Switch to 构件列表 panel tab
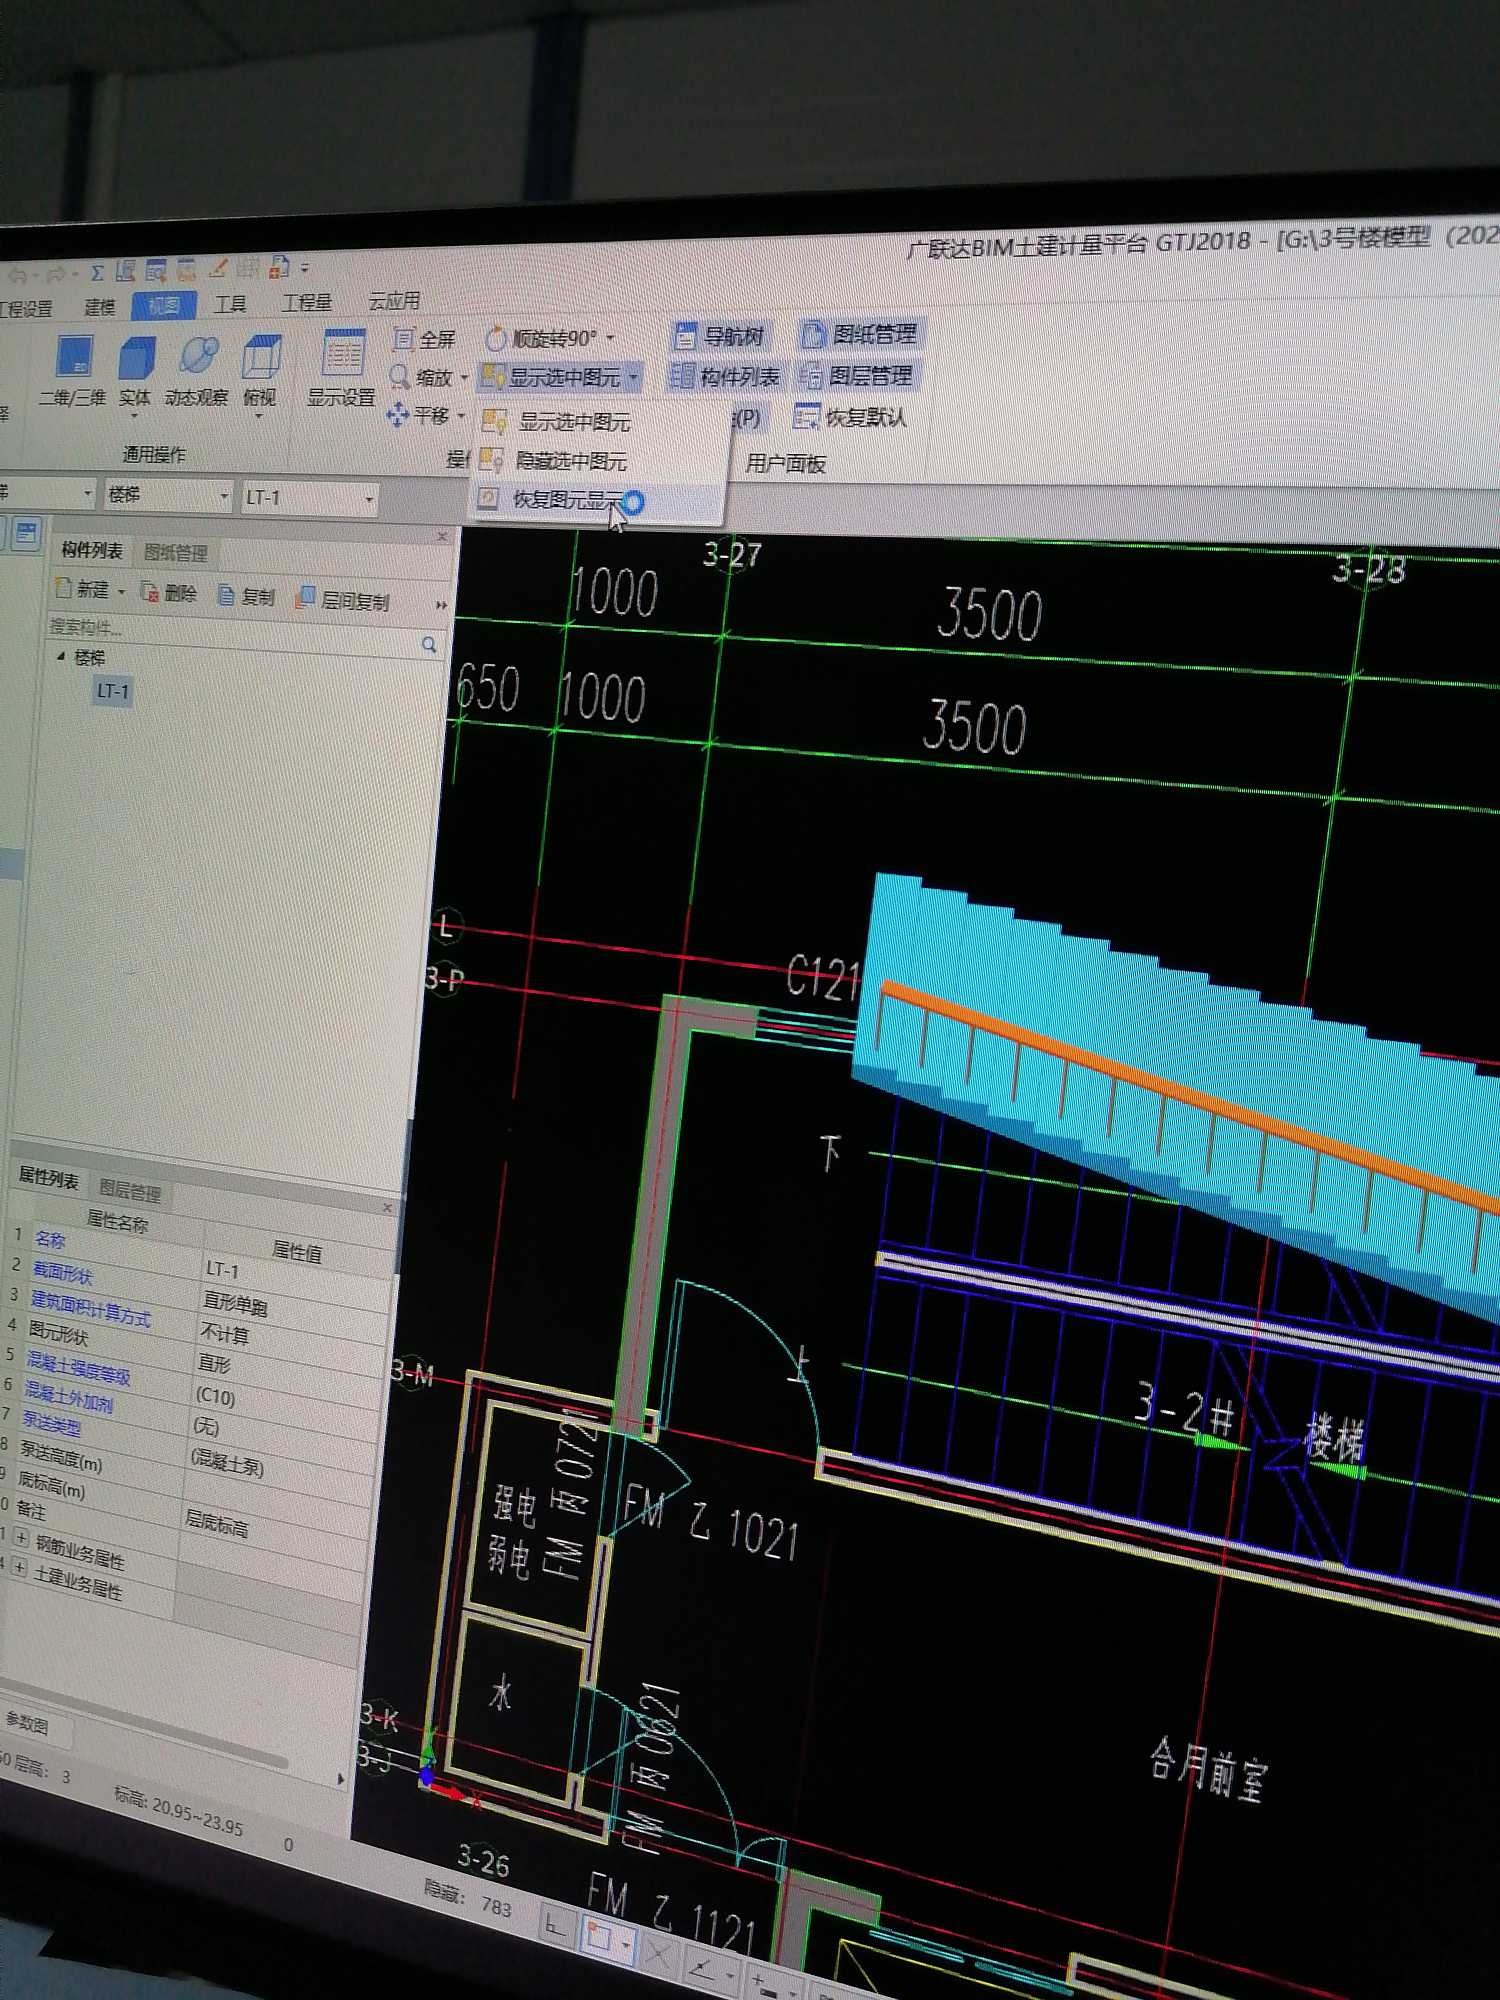The width and height of the screenshot is (1500, 2000). [92, 550]
